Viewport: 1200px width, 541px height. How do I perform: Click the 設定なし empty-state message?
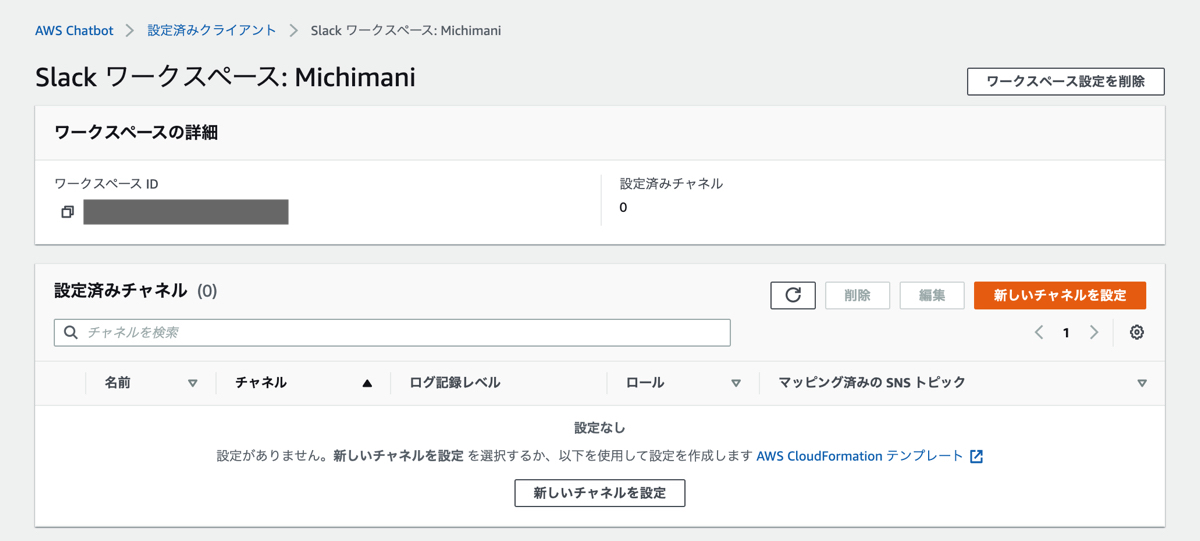(x=600, y=428)
